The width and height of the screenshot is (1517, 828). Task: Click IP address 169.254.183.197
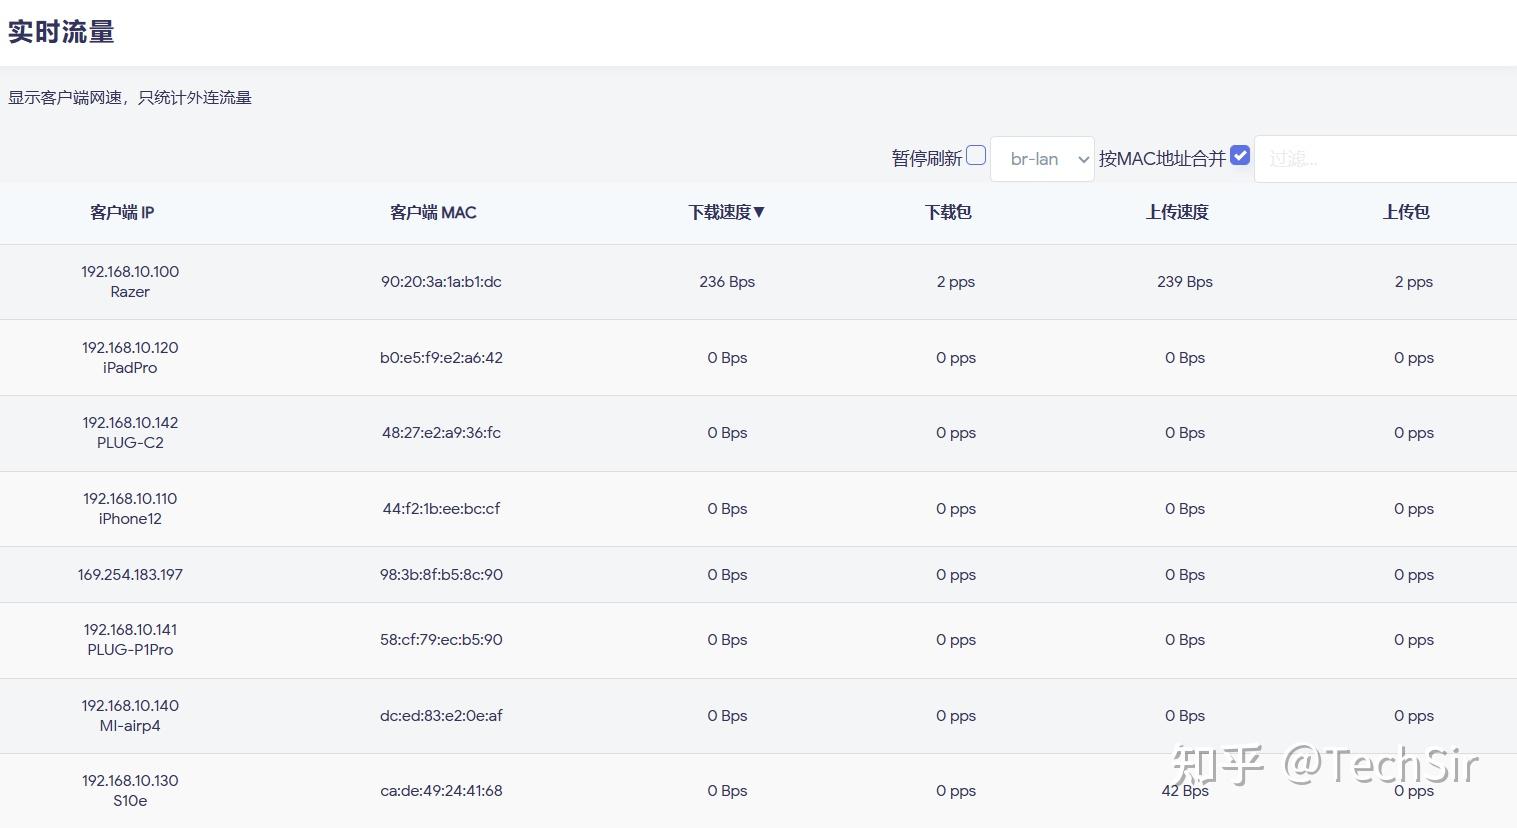[130, 575]
